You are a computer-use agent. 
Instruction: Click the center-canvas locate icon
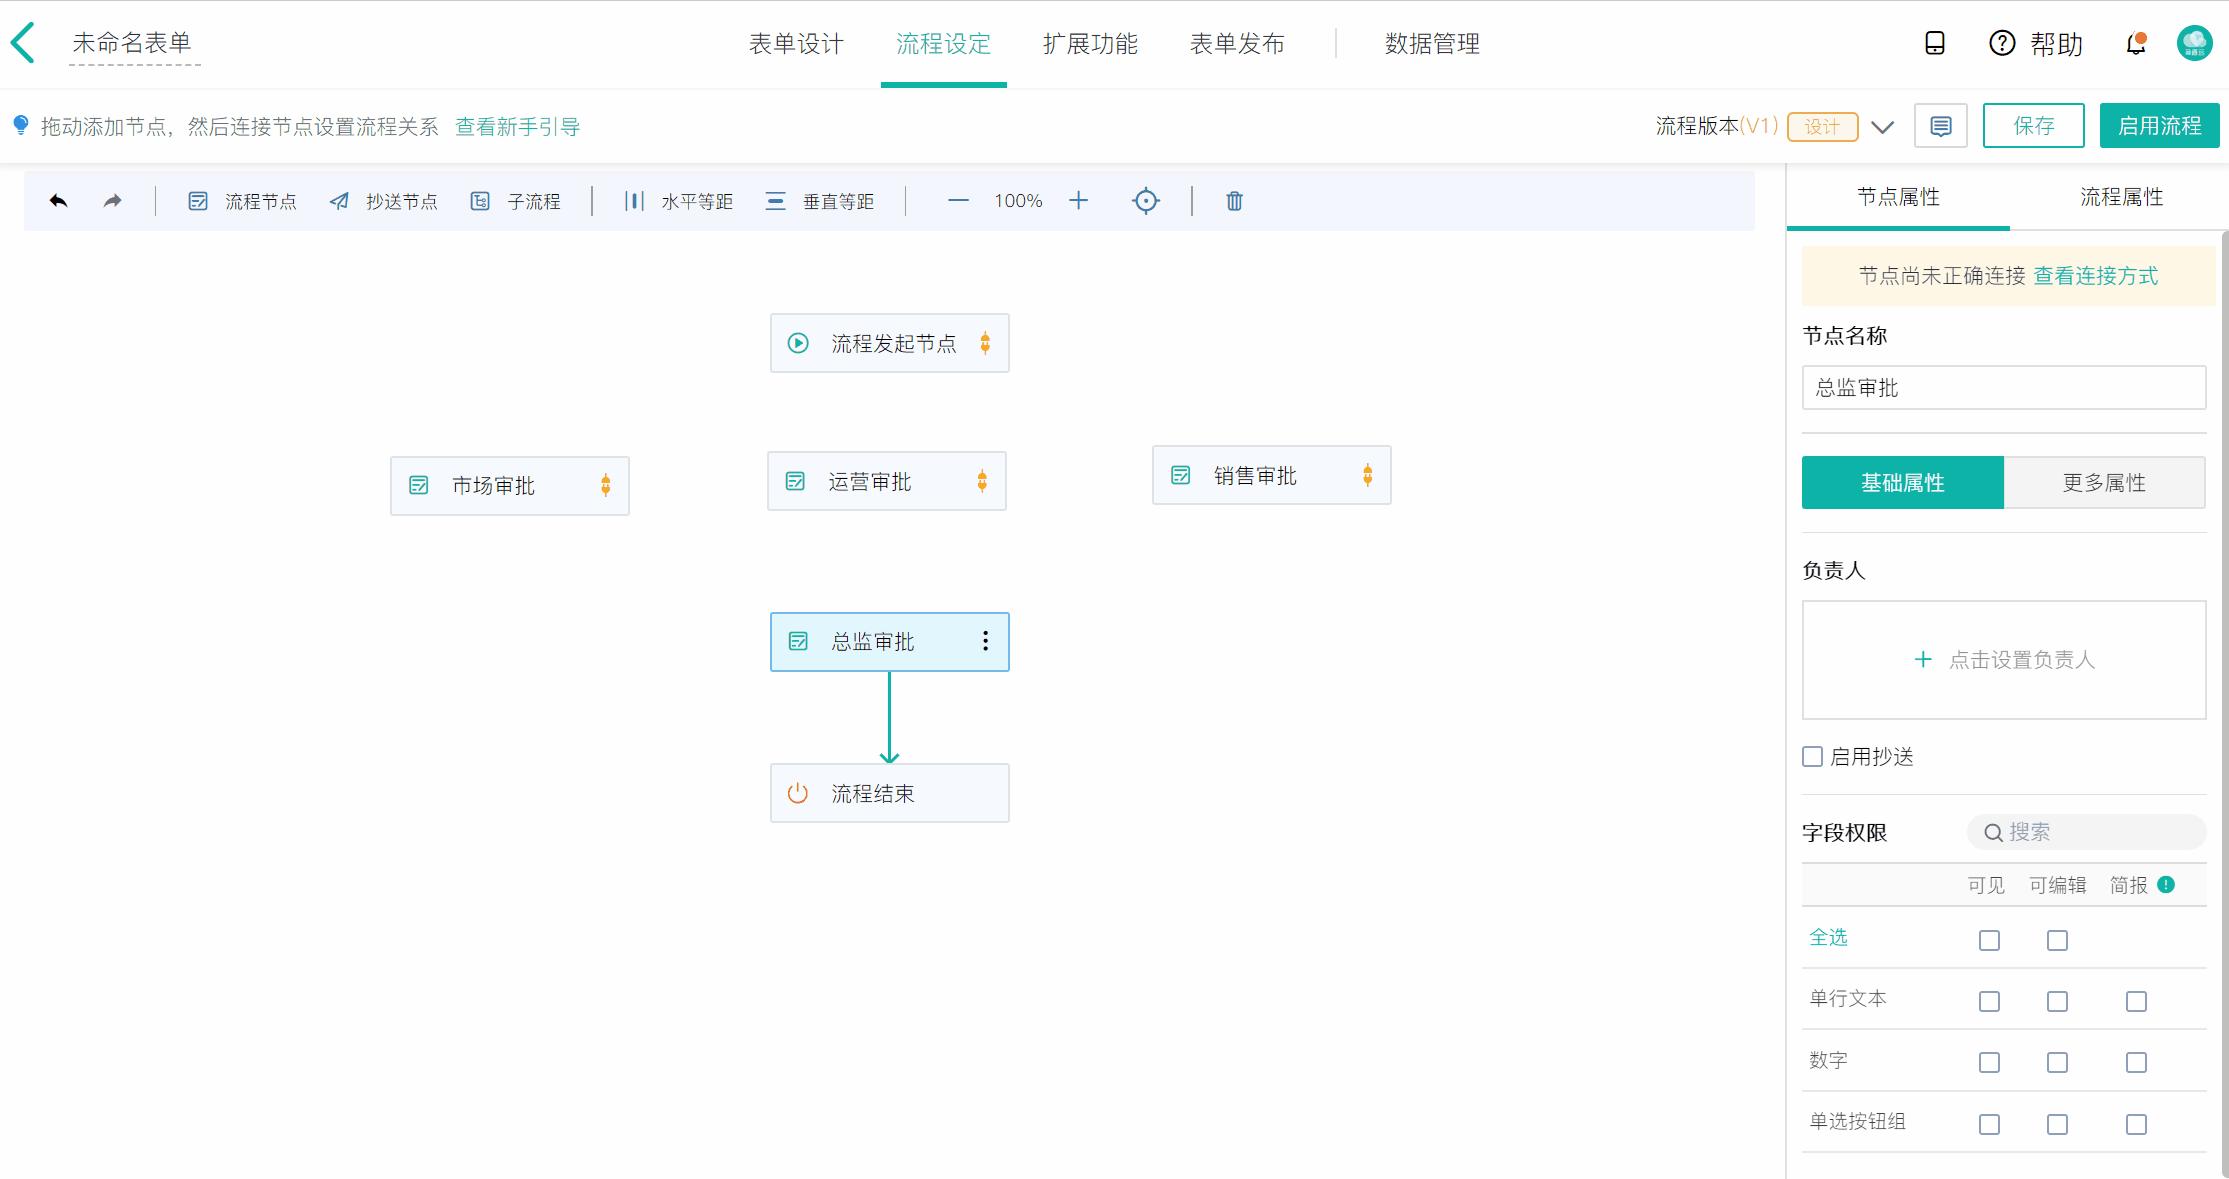[1145, 200]
